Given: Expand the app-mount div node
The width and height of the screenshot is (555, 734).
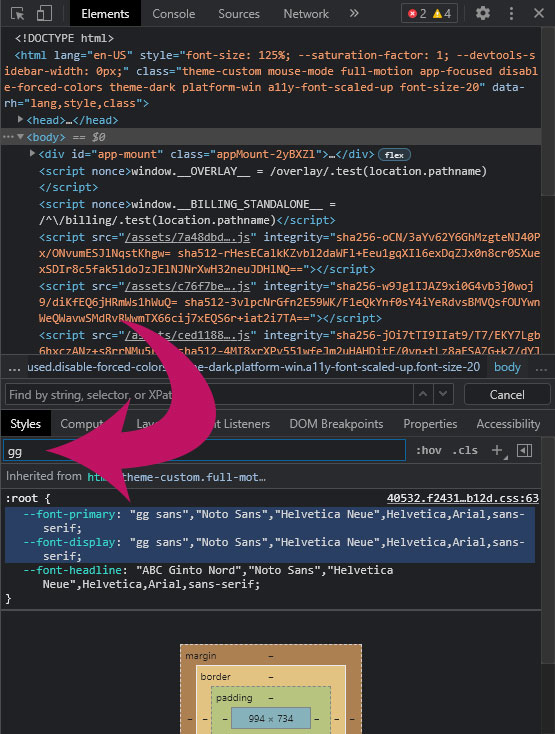Looking at the screenshot, I should point(32,154).
